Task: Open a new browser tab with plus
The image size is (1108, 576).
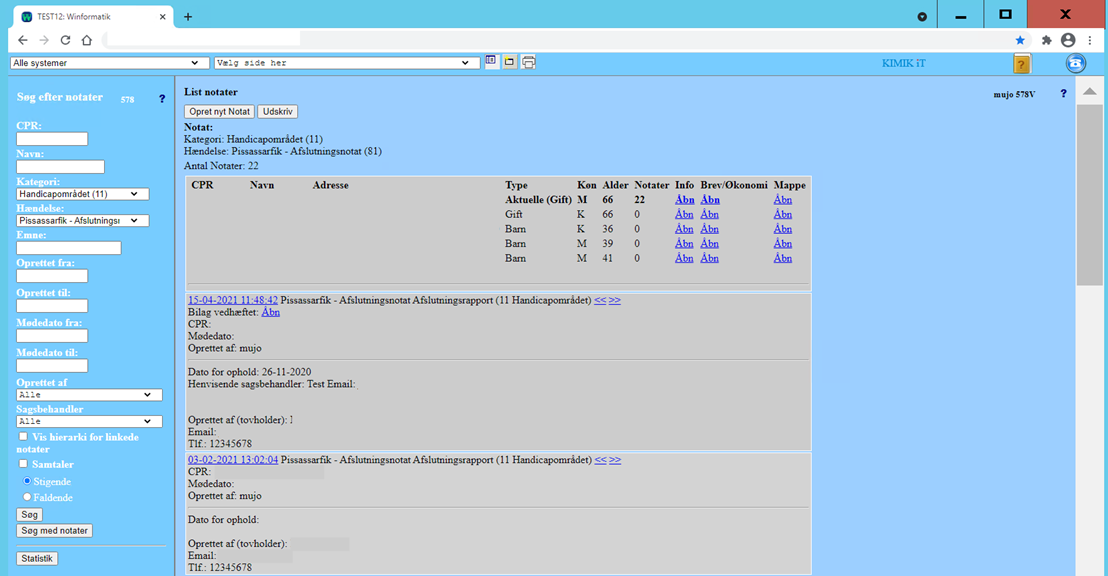Action: click(188, 16)
